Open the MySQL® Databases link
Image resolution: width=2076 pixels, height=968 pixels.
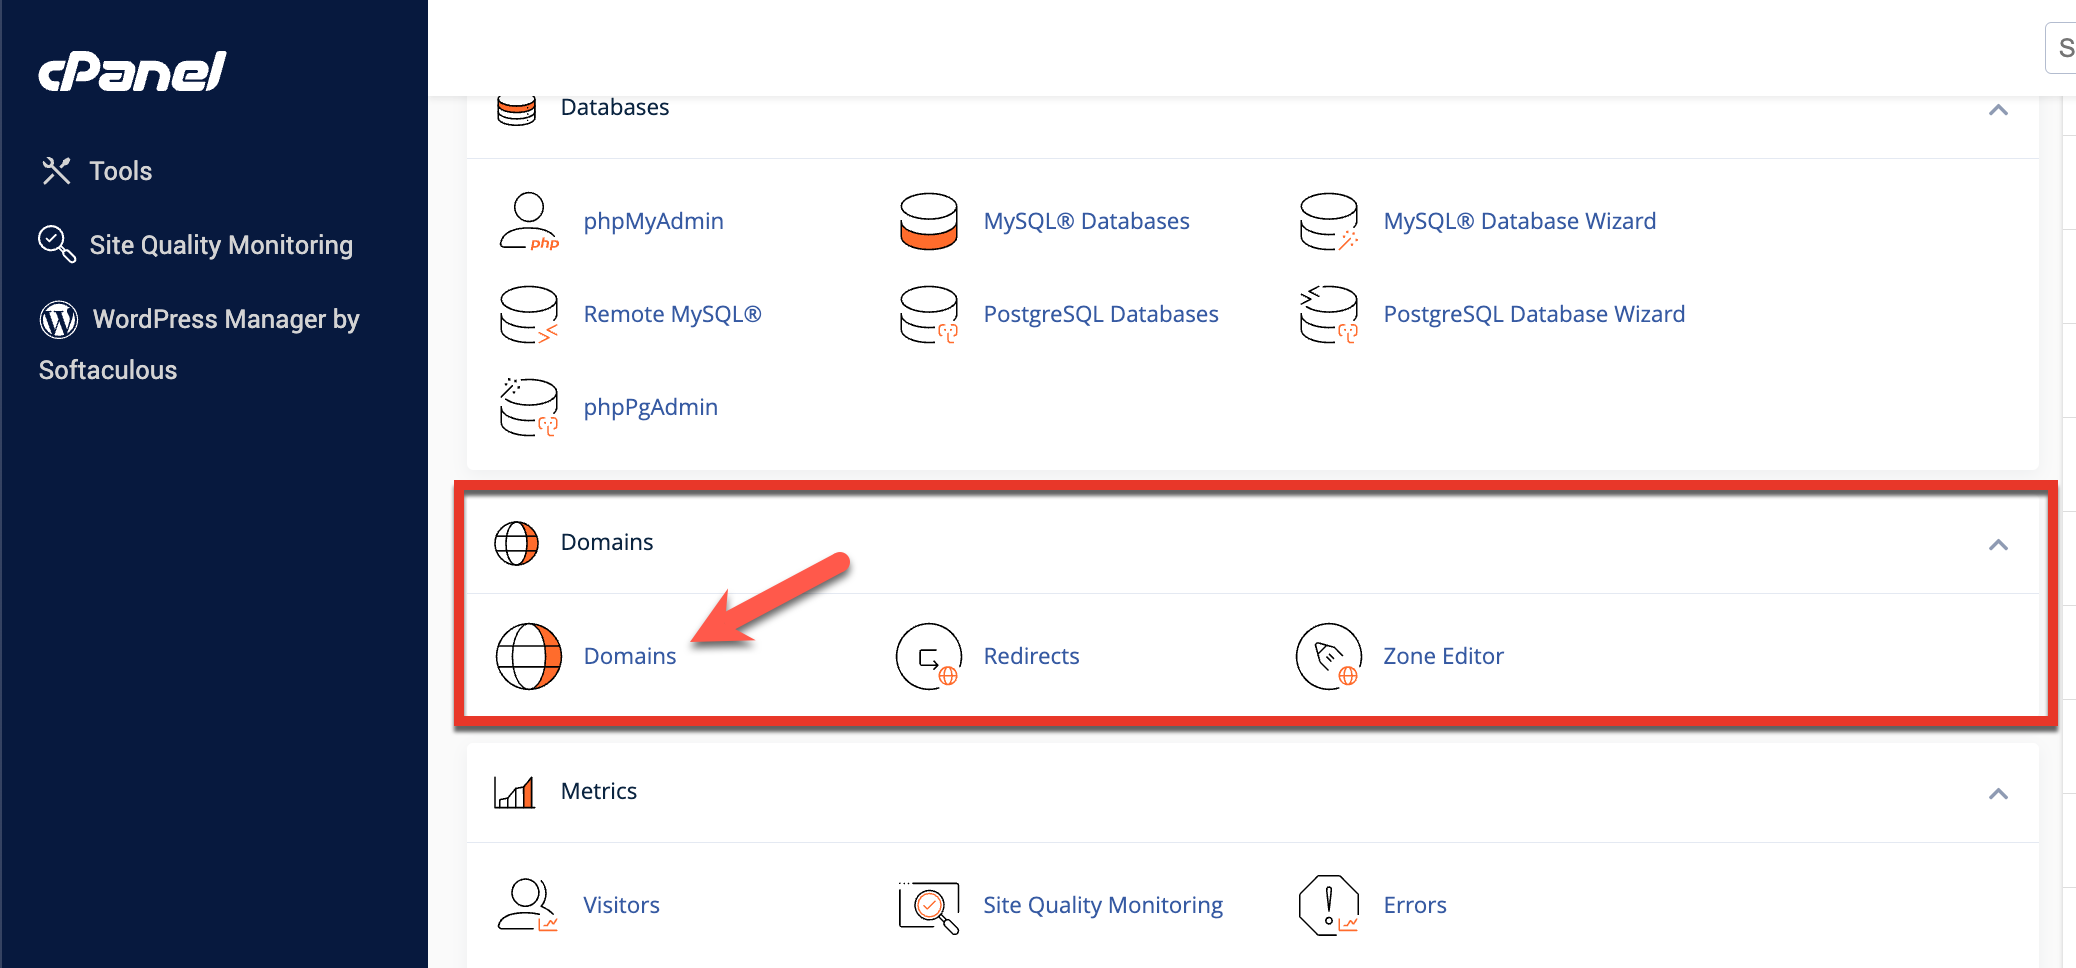[x=1087, y=221]
